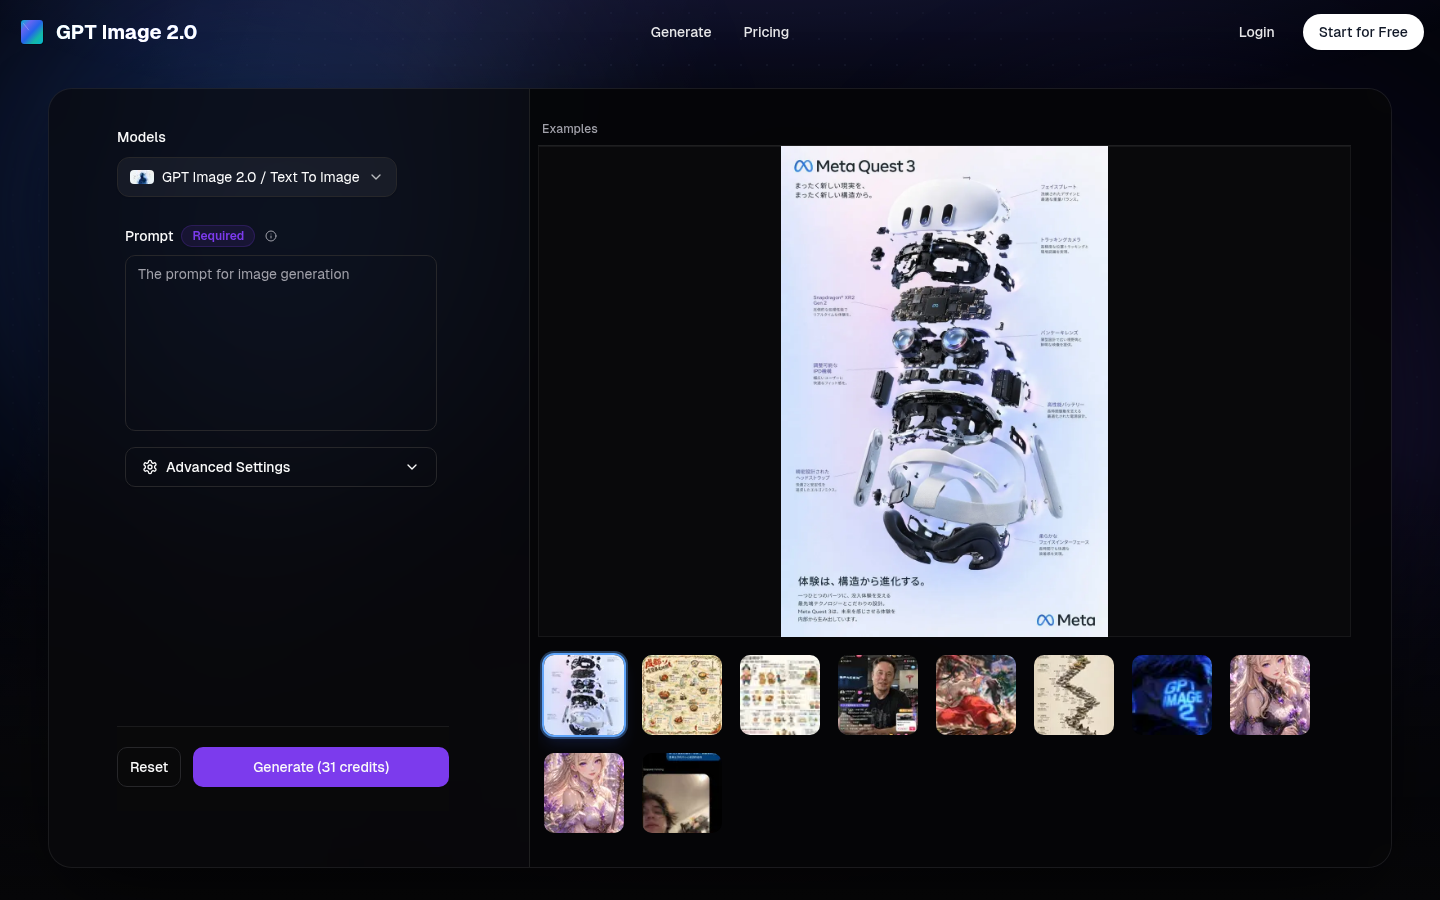Viewport: 1440px width, 900px height.
Task: Select the blue neon GPT IMAGE 2 thumbnail
Action: [x=1172, y=695]
